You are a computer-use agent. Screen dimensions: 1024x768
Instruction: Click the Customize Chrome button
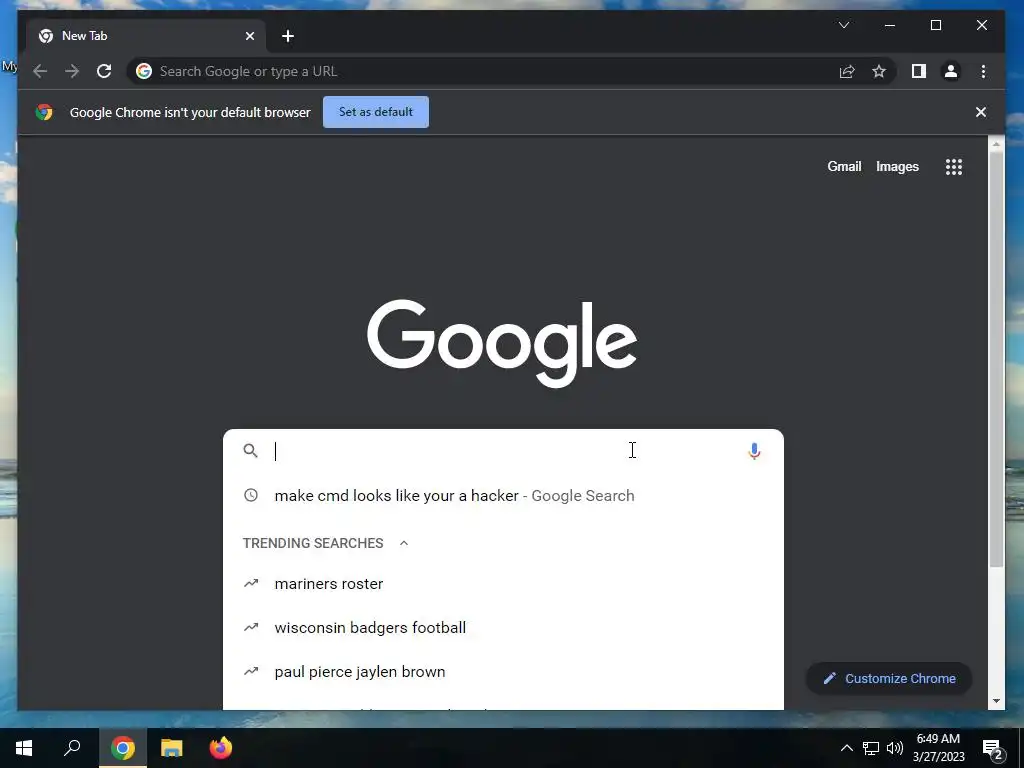tap(889, 679)
